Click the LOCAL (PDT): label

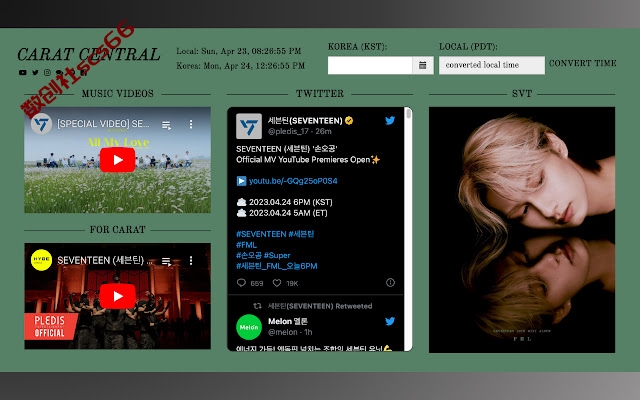click(x=468, y=47)
